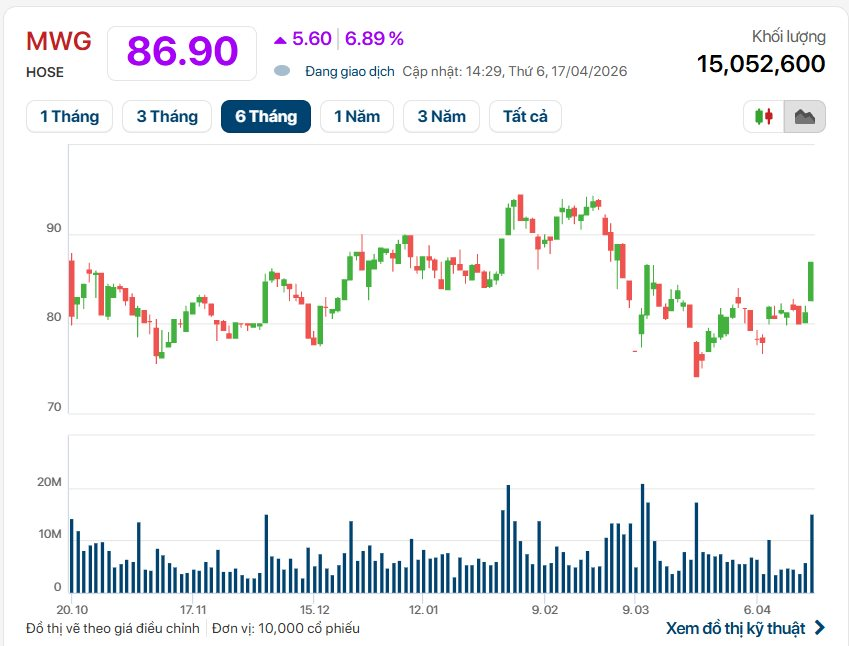Switch chart to 1 Năm range
The image size is (849, 646).
(357, 117)
